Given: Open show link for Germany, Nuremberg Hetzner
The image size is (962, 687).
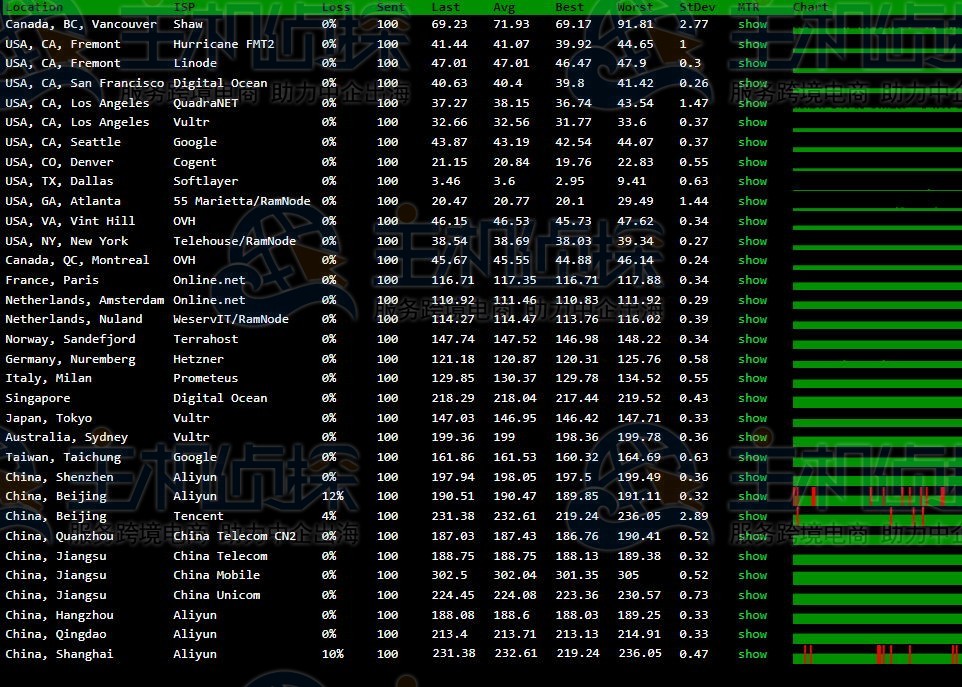Looking at the screenshot, I should [x=752, y=359].
